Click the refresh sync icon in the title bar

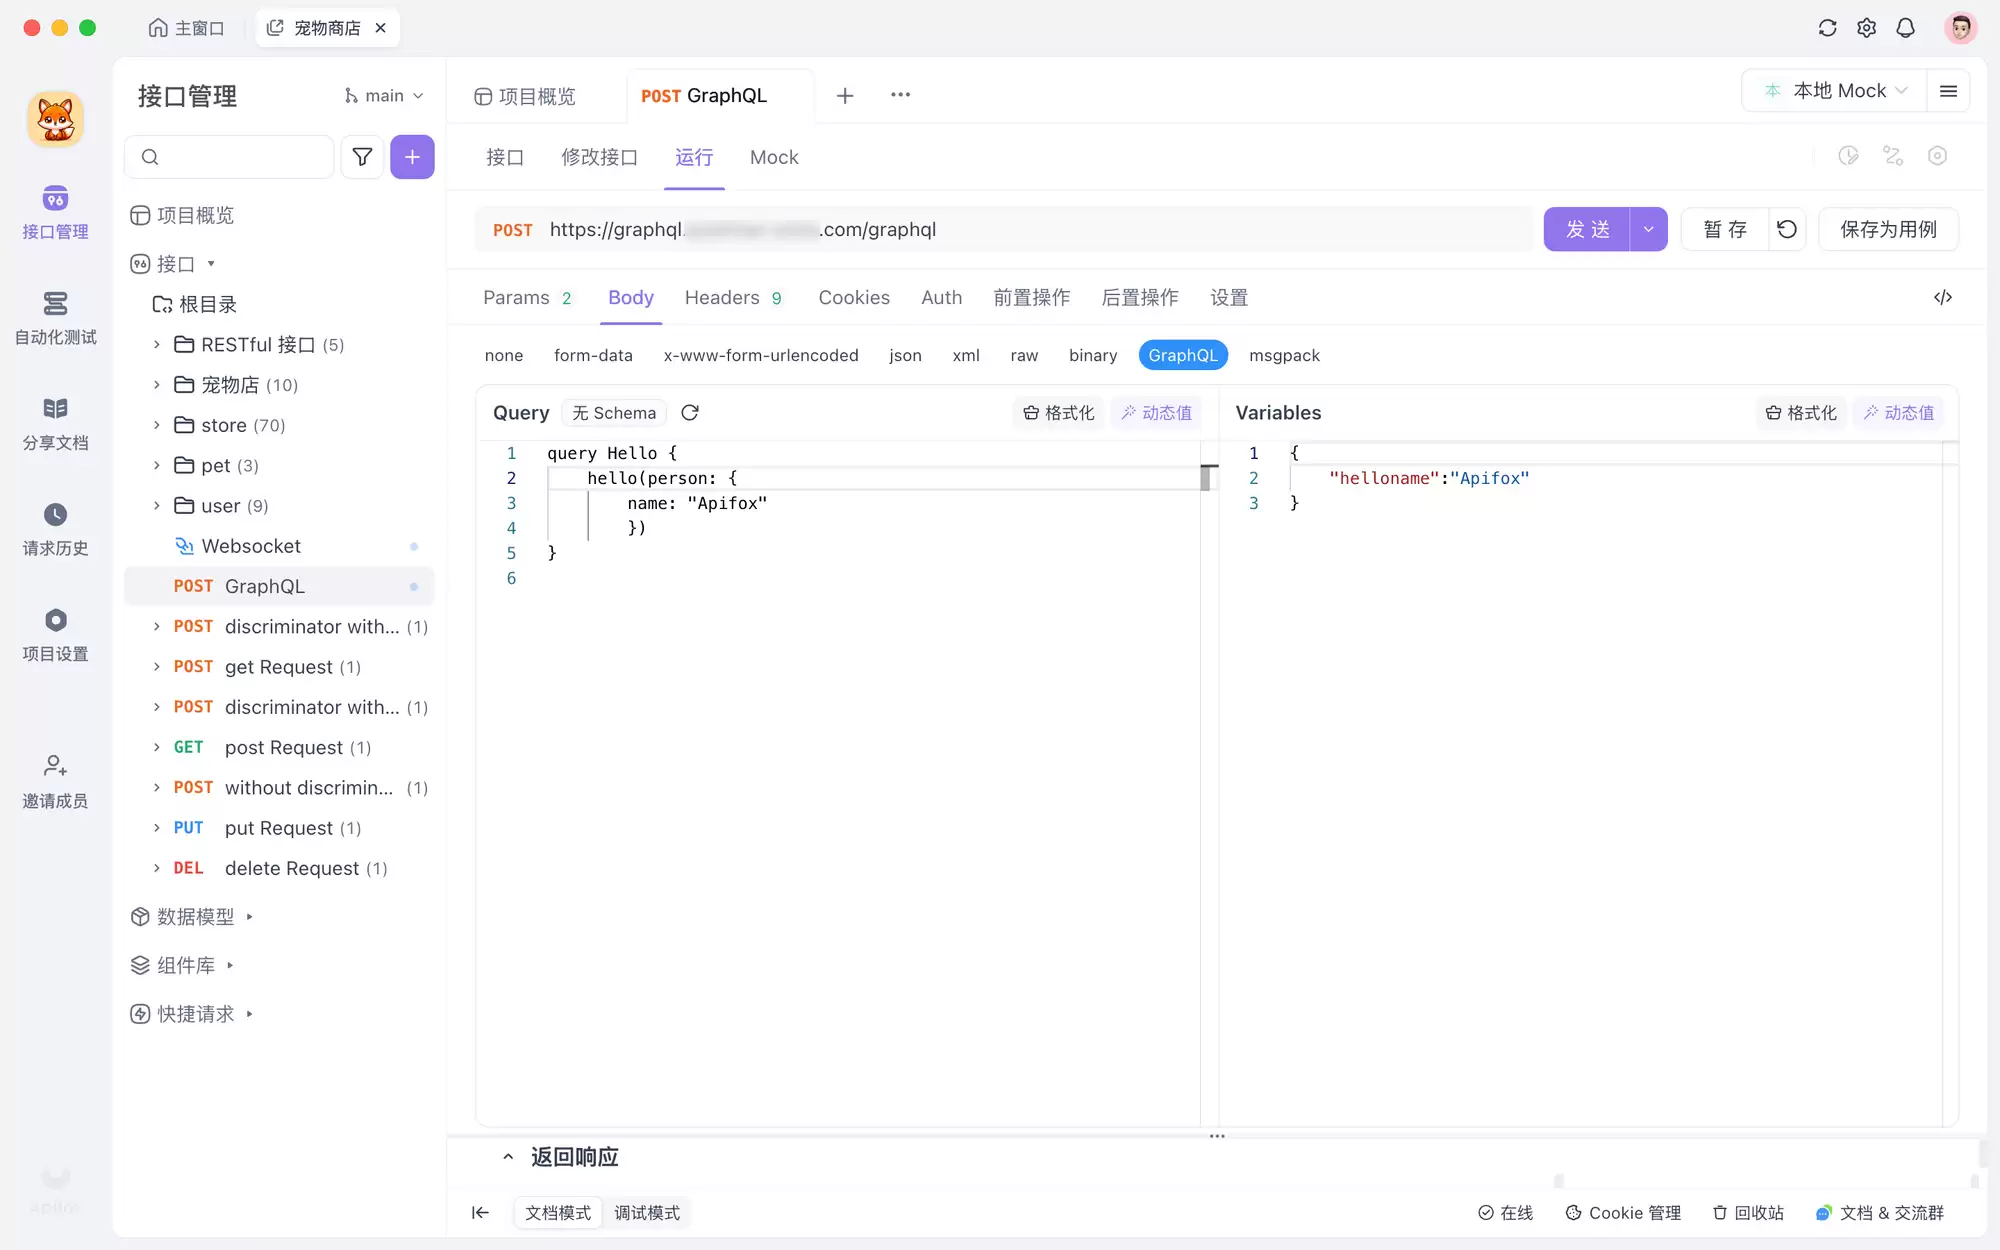(1827, 28)
